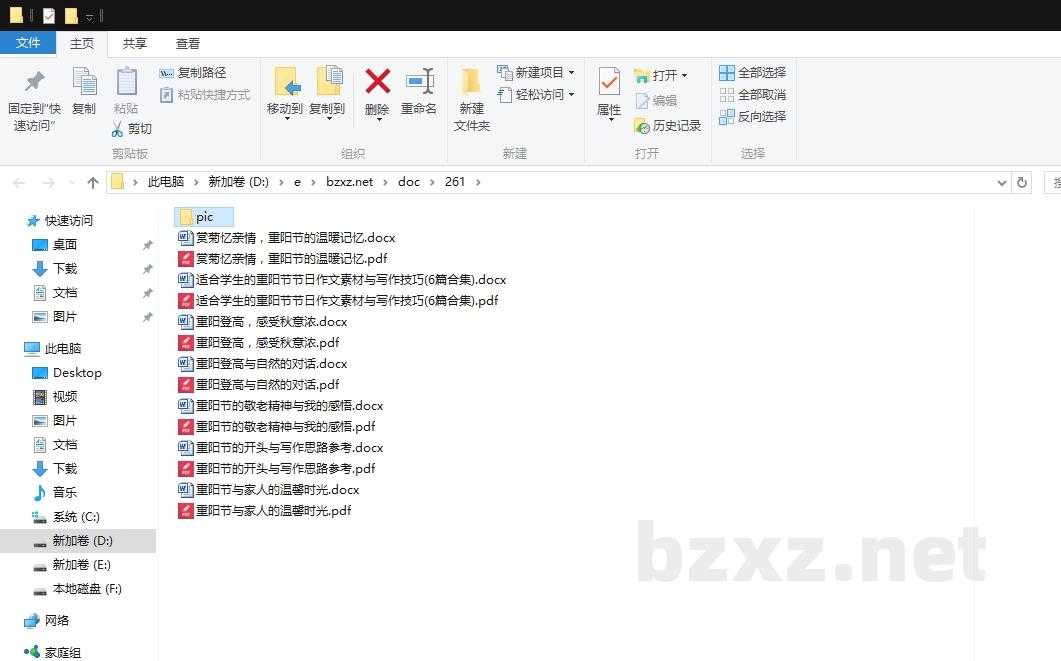
Task: Unpin 桌面 from Quick Access
Action: pos(147,244)
